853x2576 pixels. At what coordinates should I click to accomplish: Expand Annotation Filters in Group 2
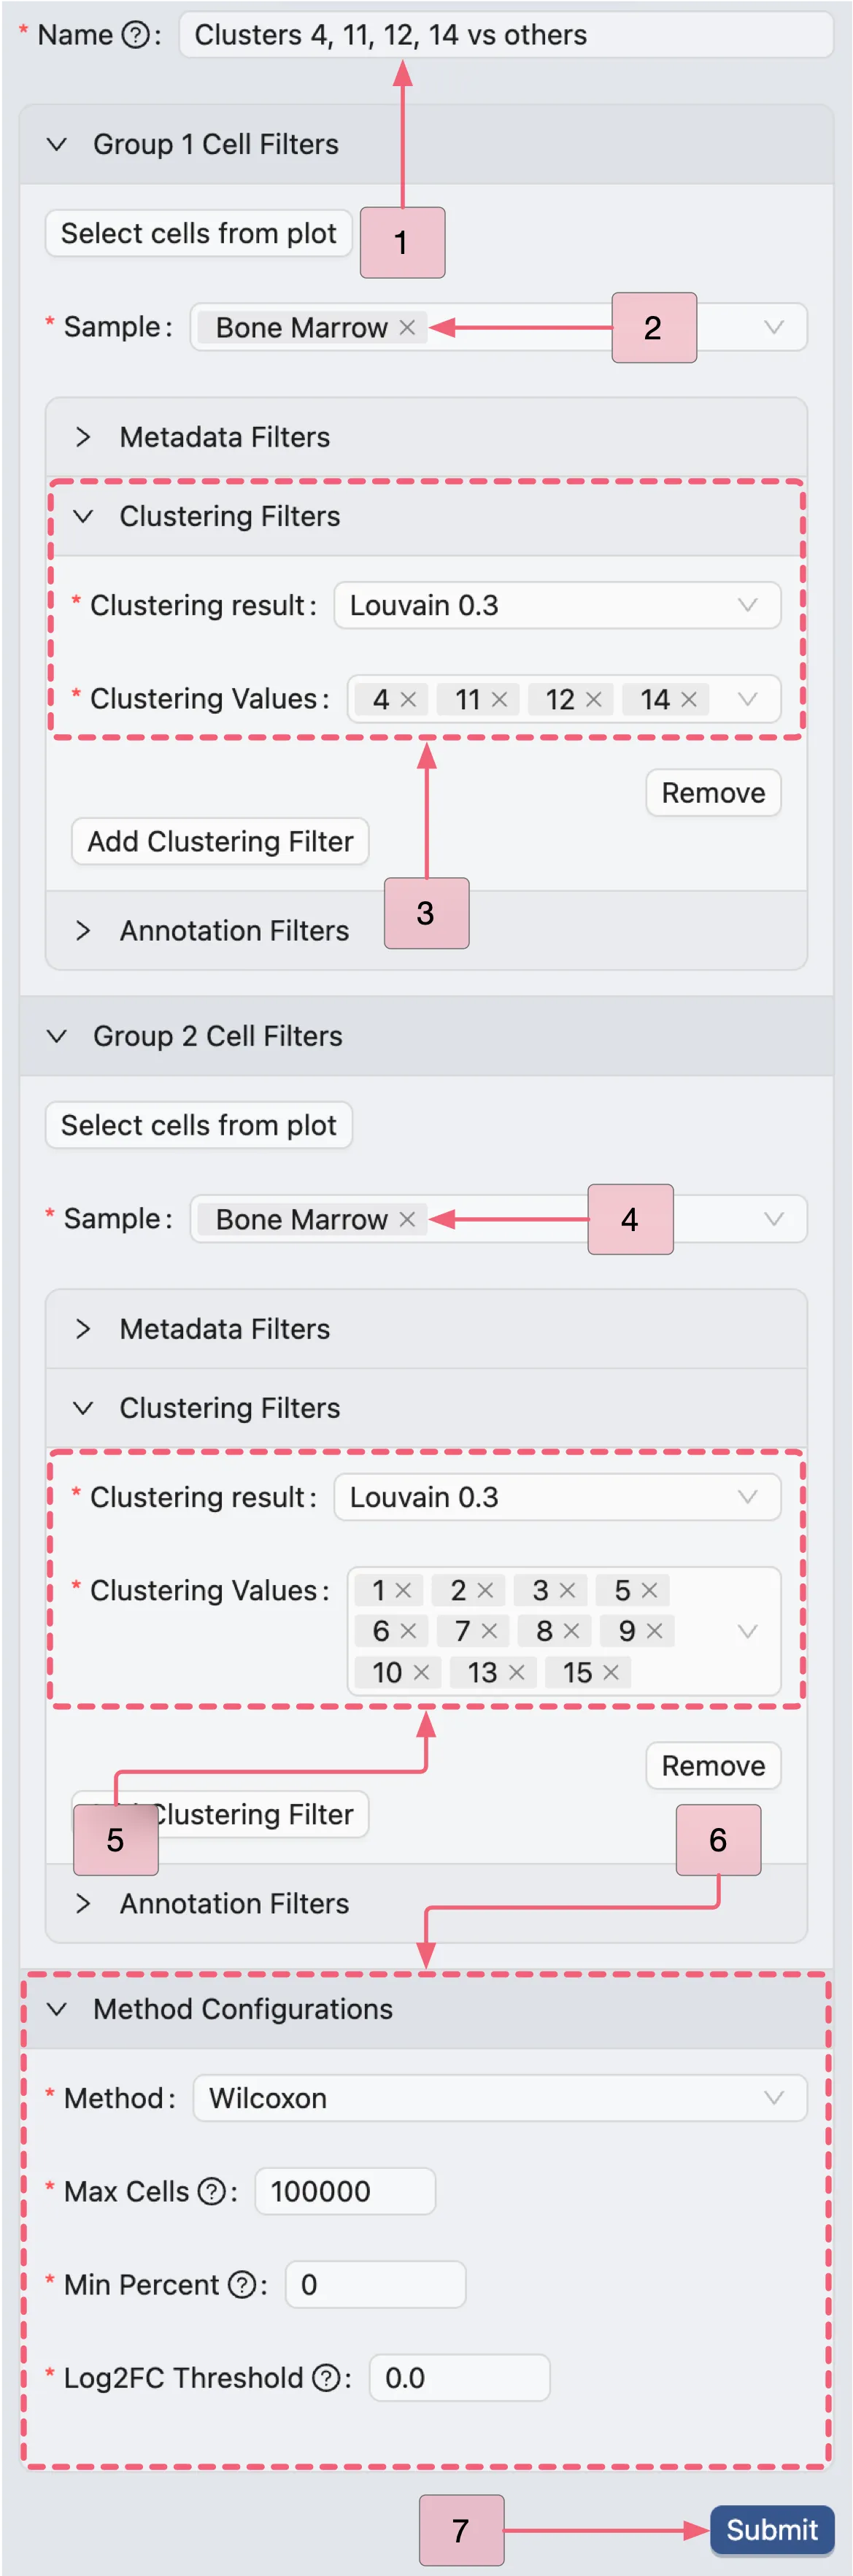(233, 1903)
